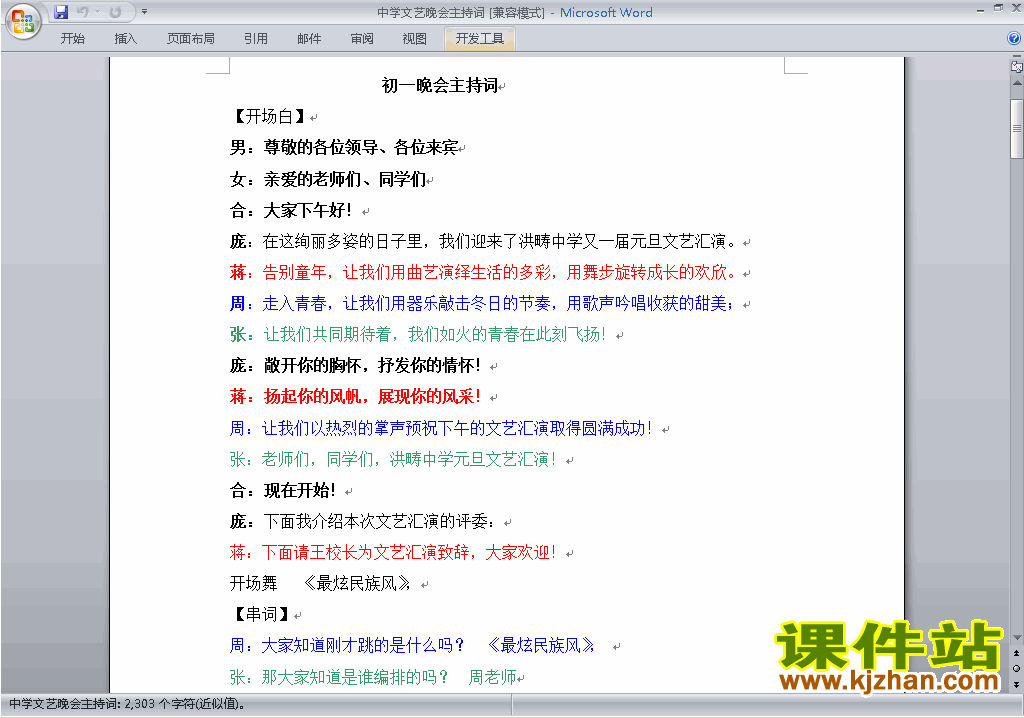This screenshot has width=1024, height=718.
Task: Undo the last action
Action: tap(82, 12)
